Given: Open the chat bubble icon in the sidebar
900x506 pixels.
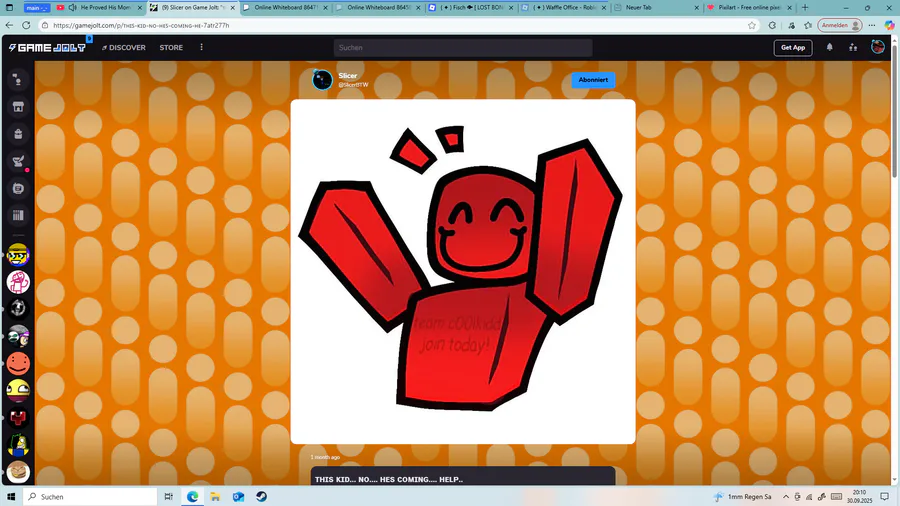Looking at the screenshot, I should pos(18,188).
